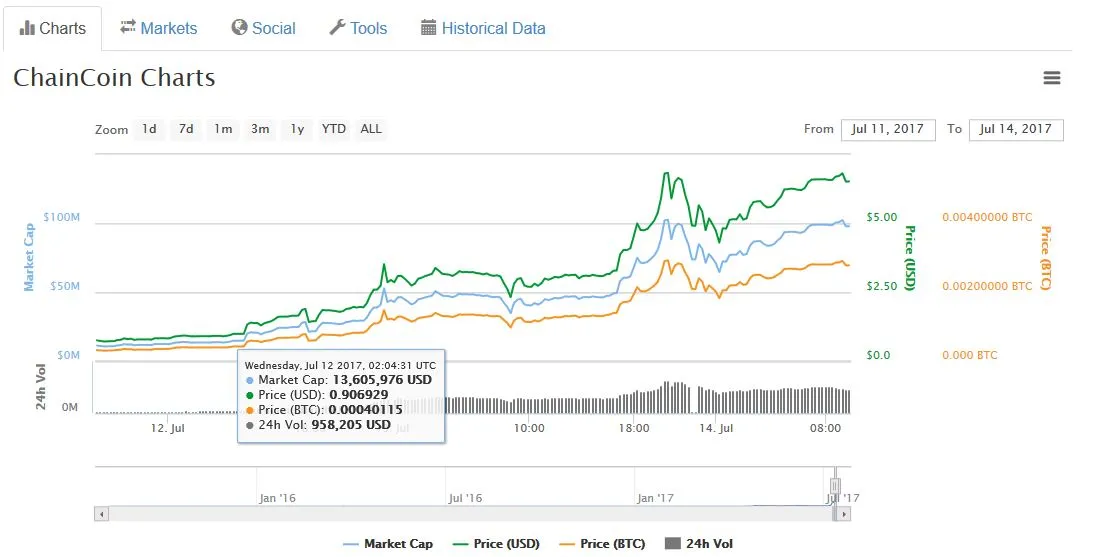Click the 18:00 time axis label
1095x557 pixels.
pos(634,428)
